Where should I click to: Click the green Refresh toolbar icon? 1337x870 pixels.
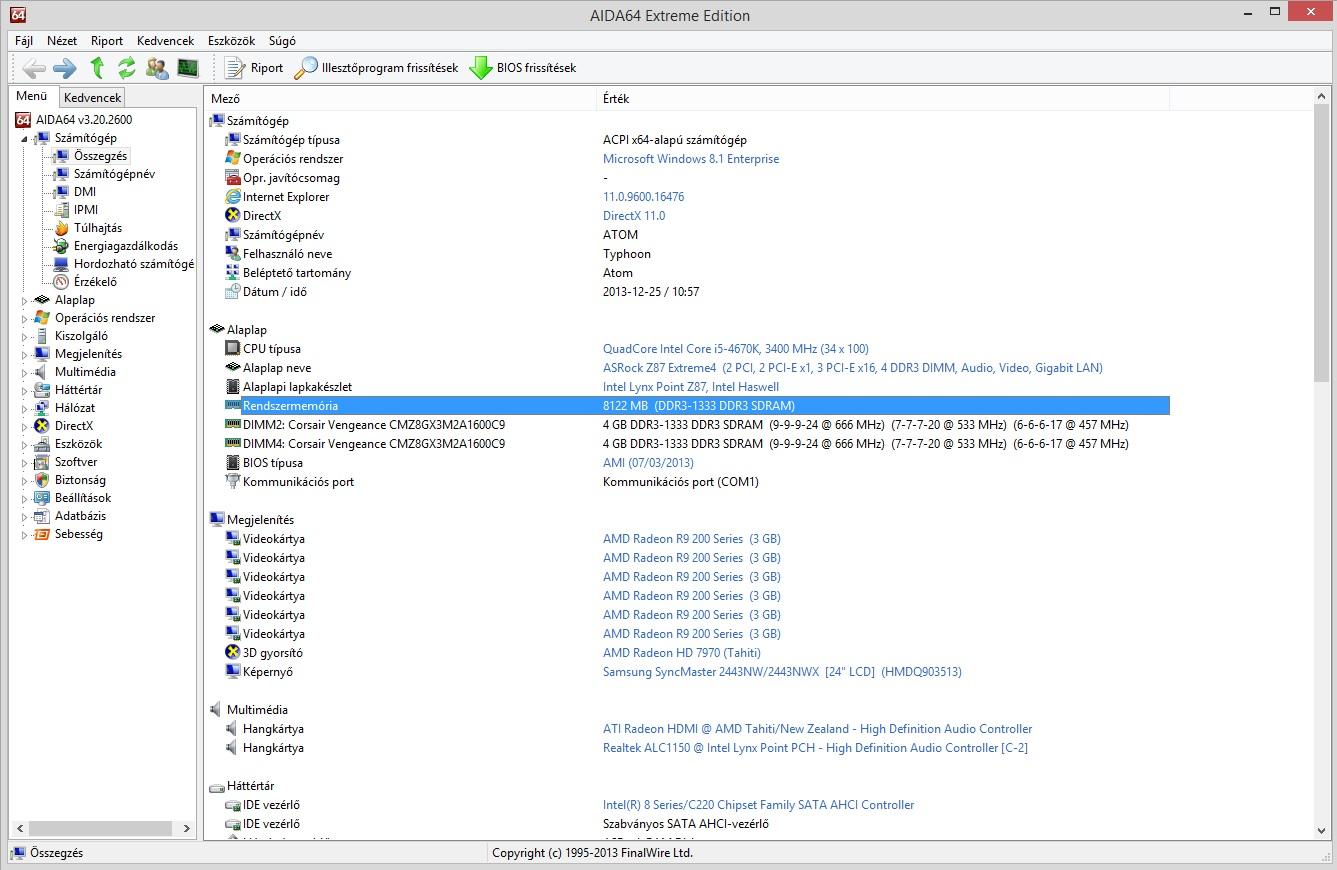[x=126, y=68]
